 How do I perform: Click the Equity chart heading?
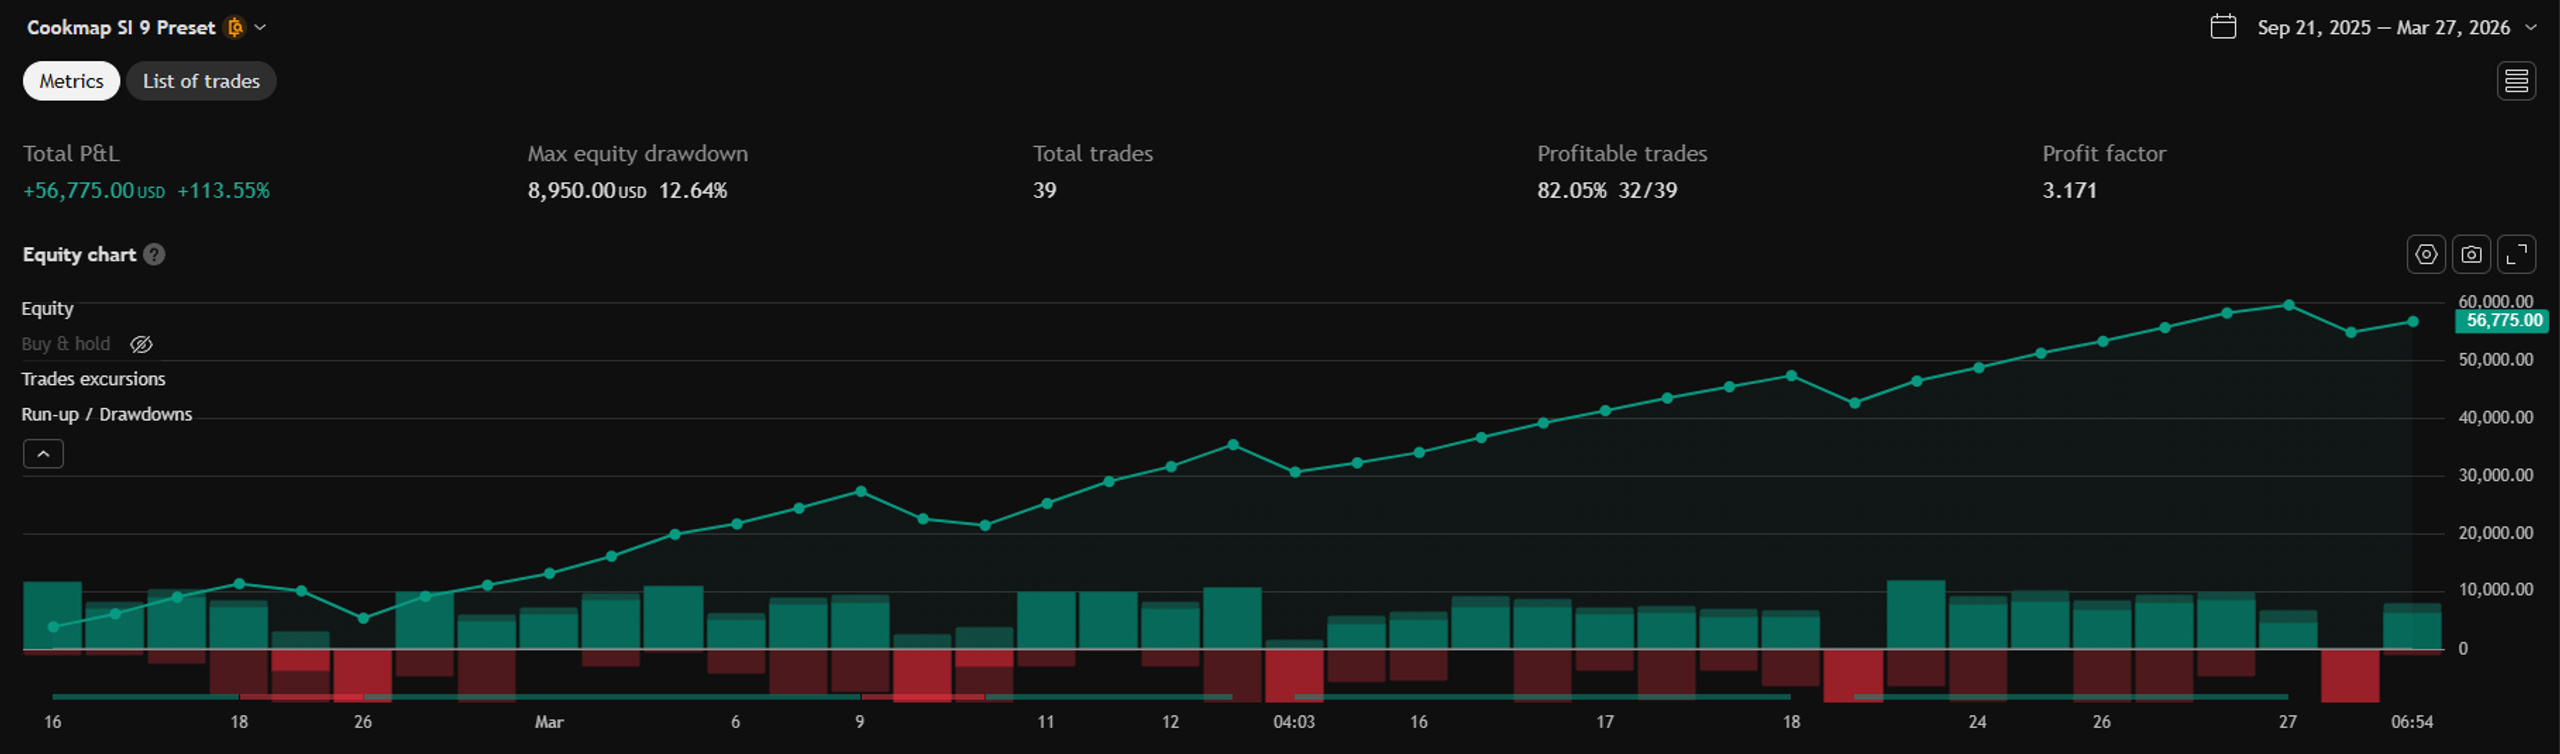(x=79, y=254)
